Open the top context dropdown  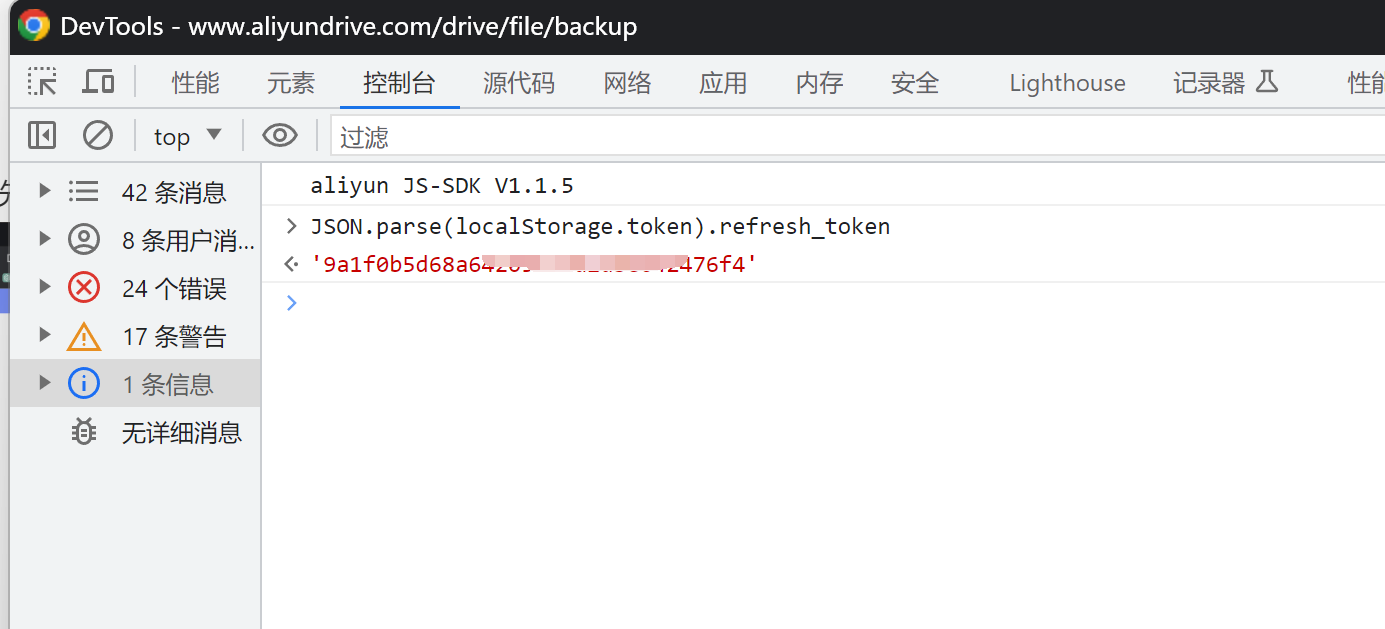[x=187, y=136]
